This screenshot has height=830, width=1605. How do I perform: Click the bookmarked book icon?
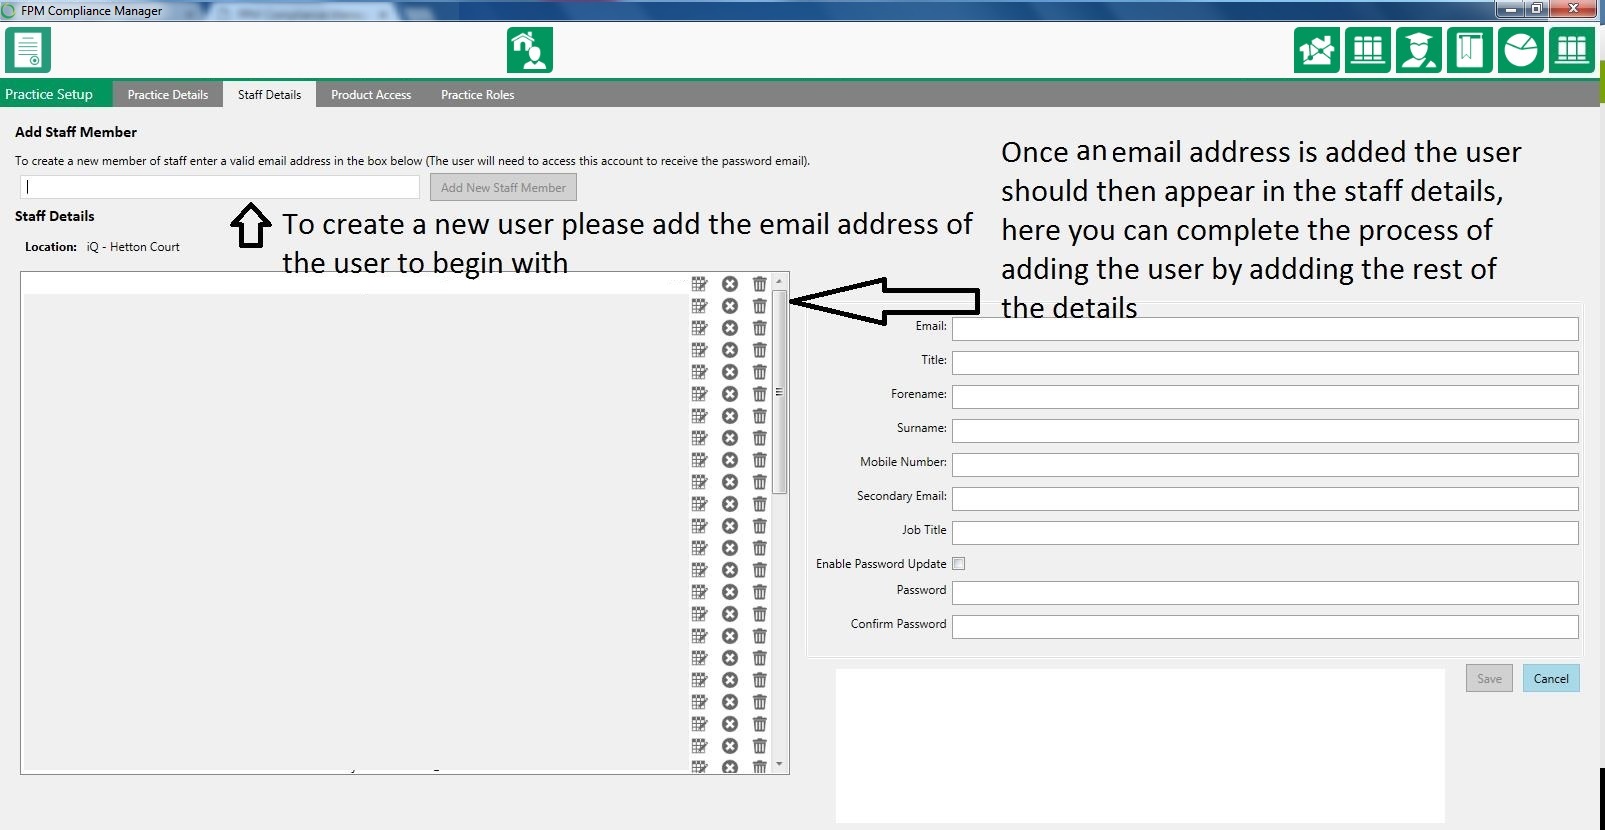(x=1469, y=50)
